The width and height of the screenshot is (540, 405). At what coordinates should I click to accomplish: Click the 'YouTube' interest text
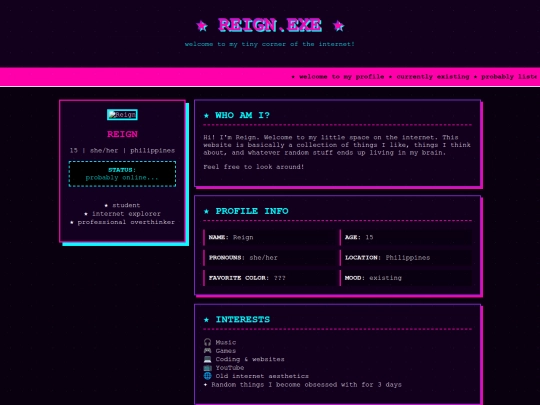[230, 368]
